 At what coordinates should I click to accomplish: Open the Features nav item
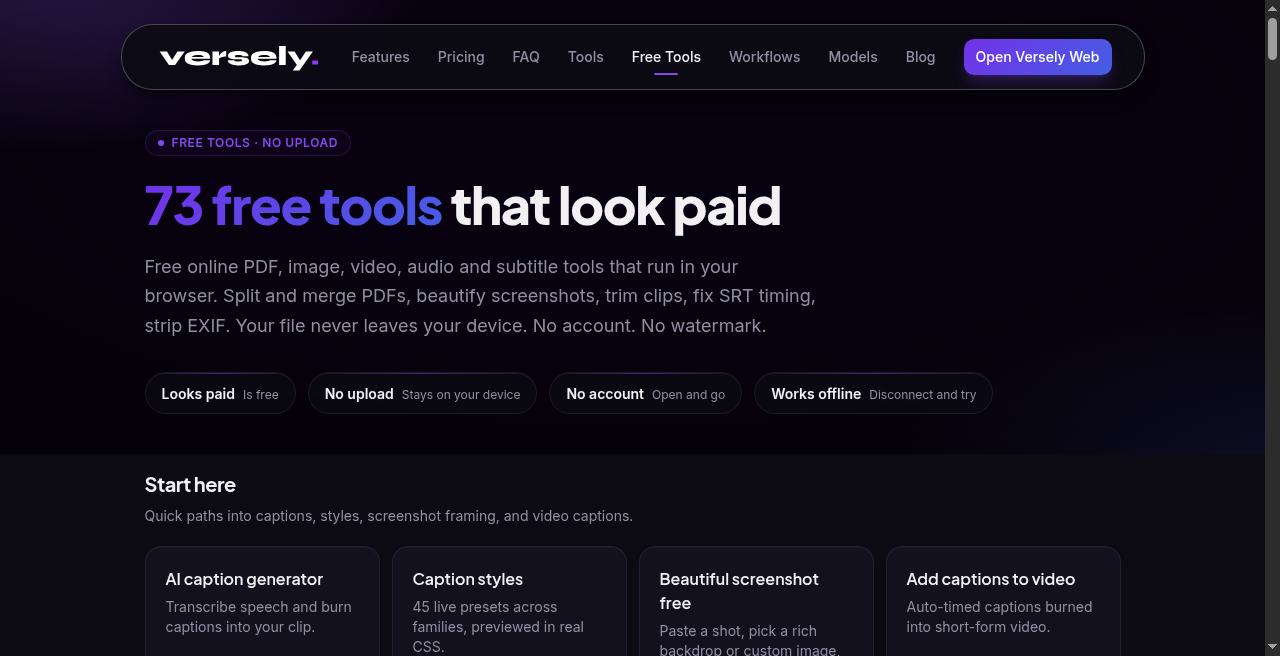coord(380,57)
